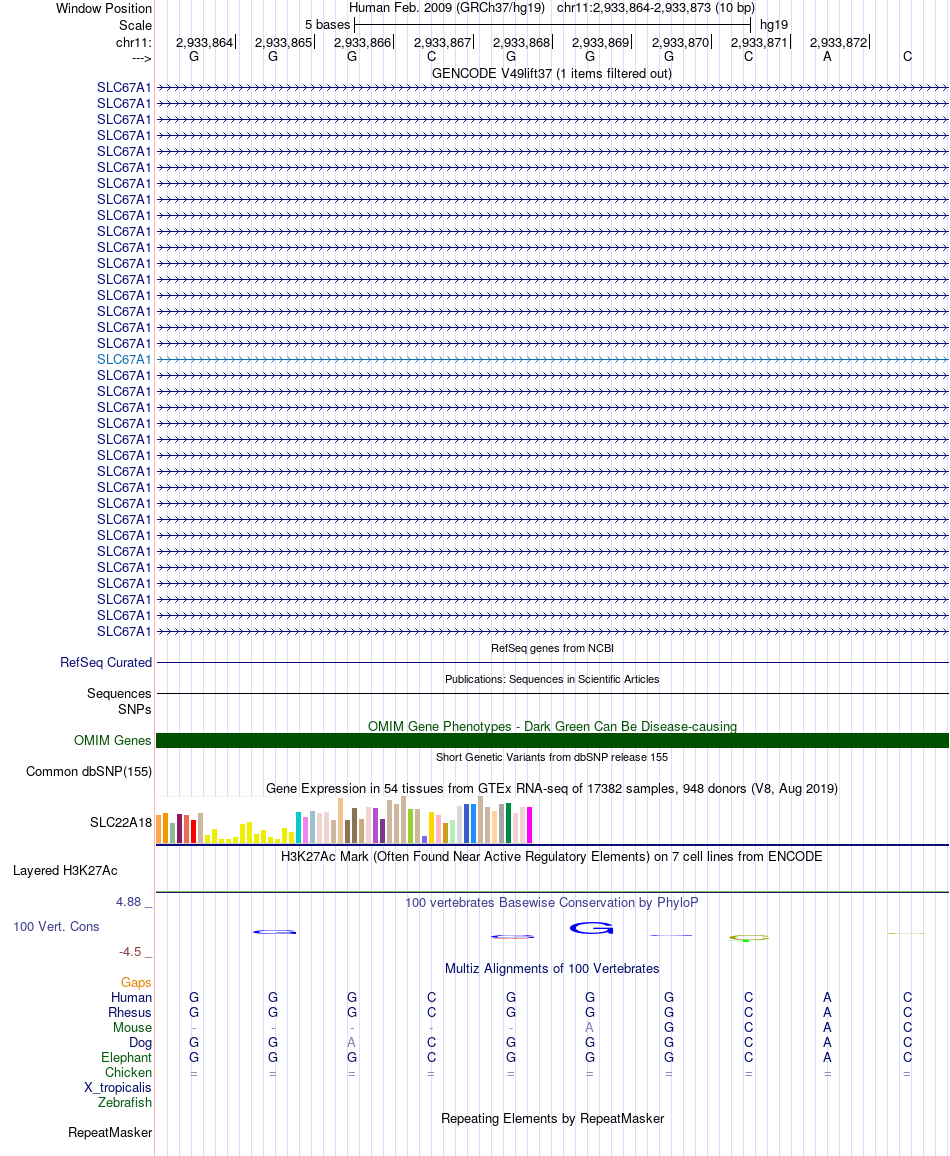Click the 'Common dbSNP(155)' track label
Viewport: 950px width, 1156px height.
click(x=88, y=771)
